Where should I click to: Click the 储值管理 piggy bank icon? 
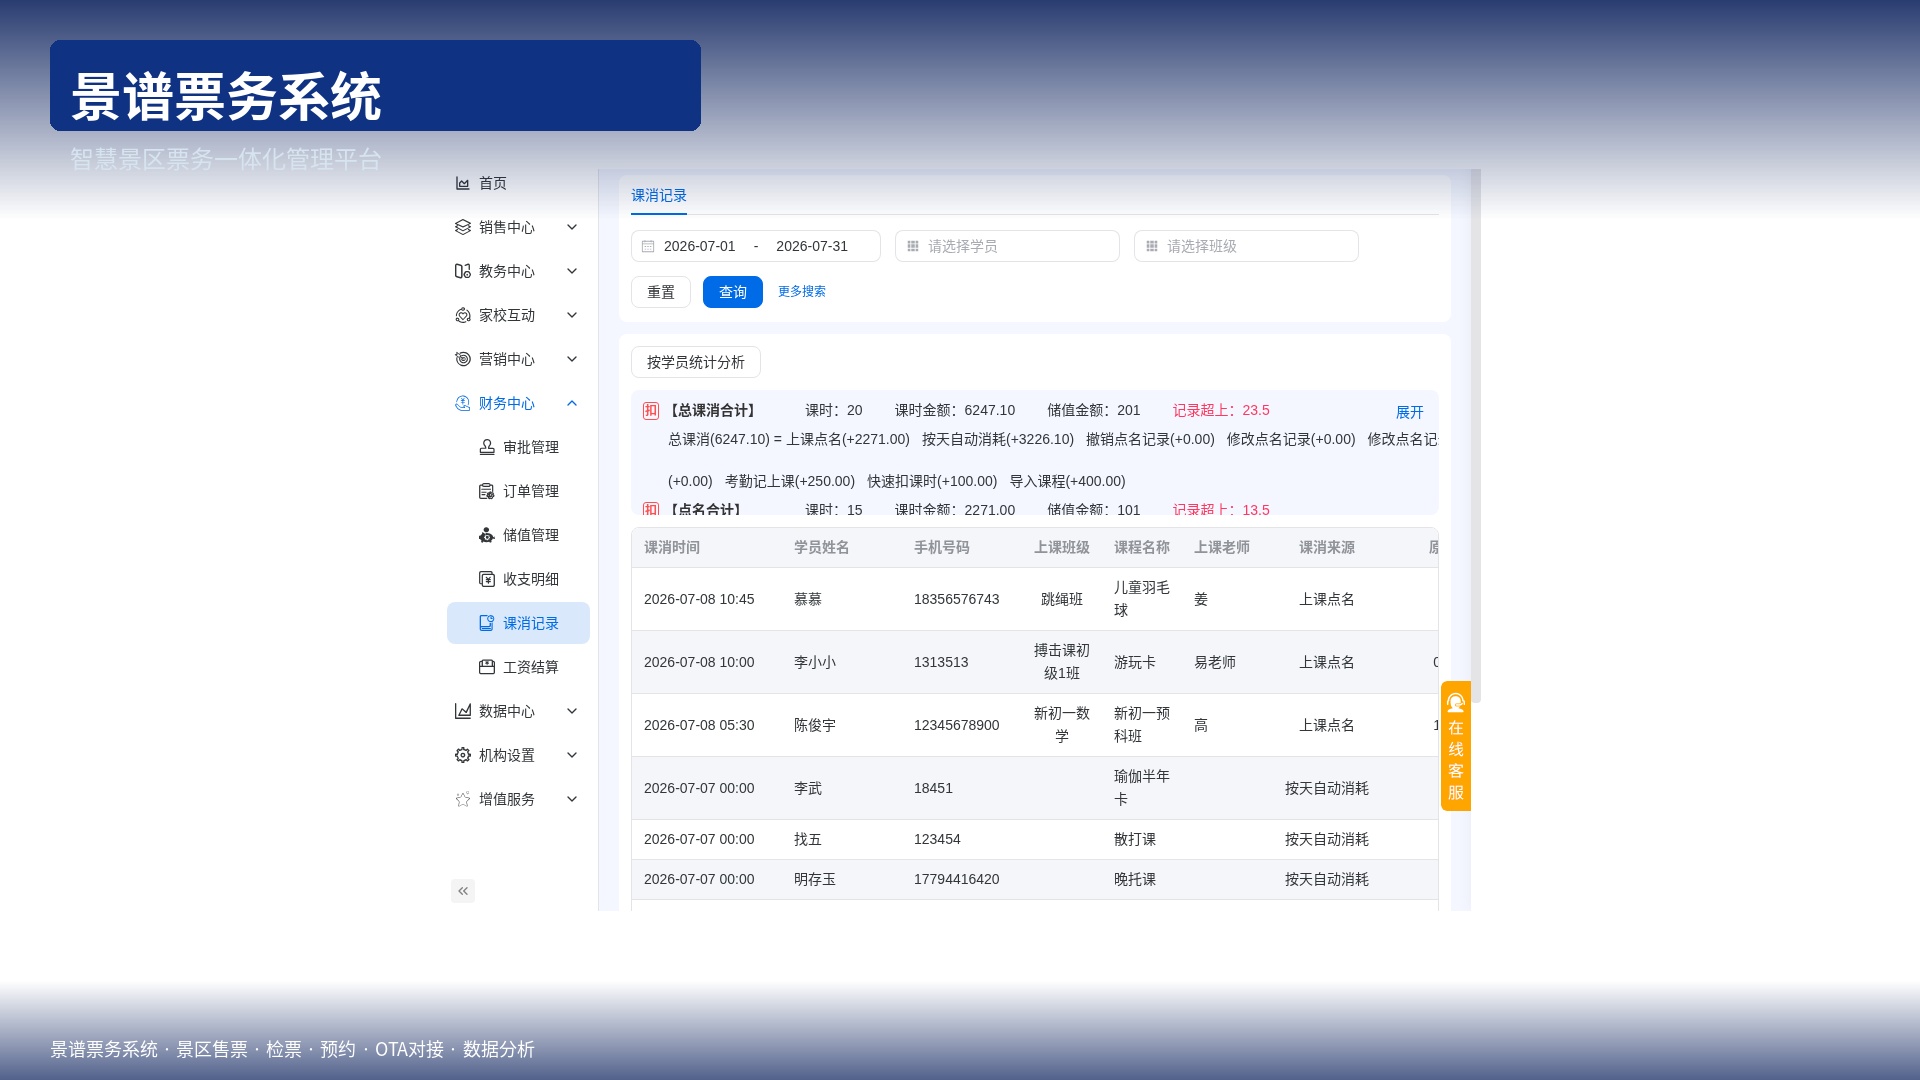[486, 535]
